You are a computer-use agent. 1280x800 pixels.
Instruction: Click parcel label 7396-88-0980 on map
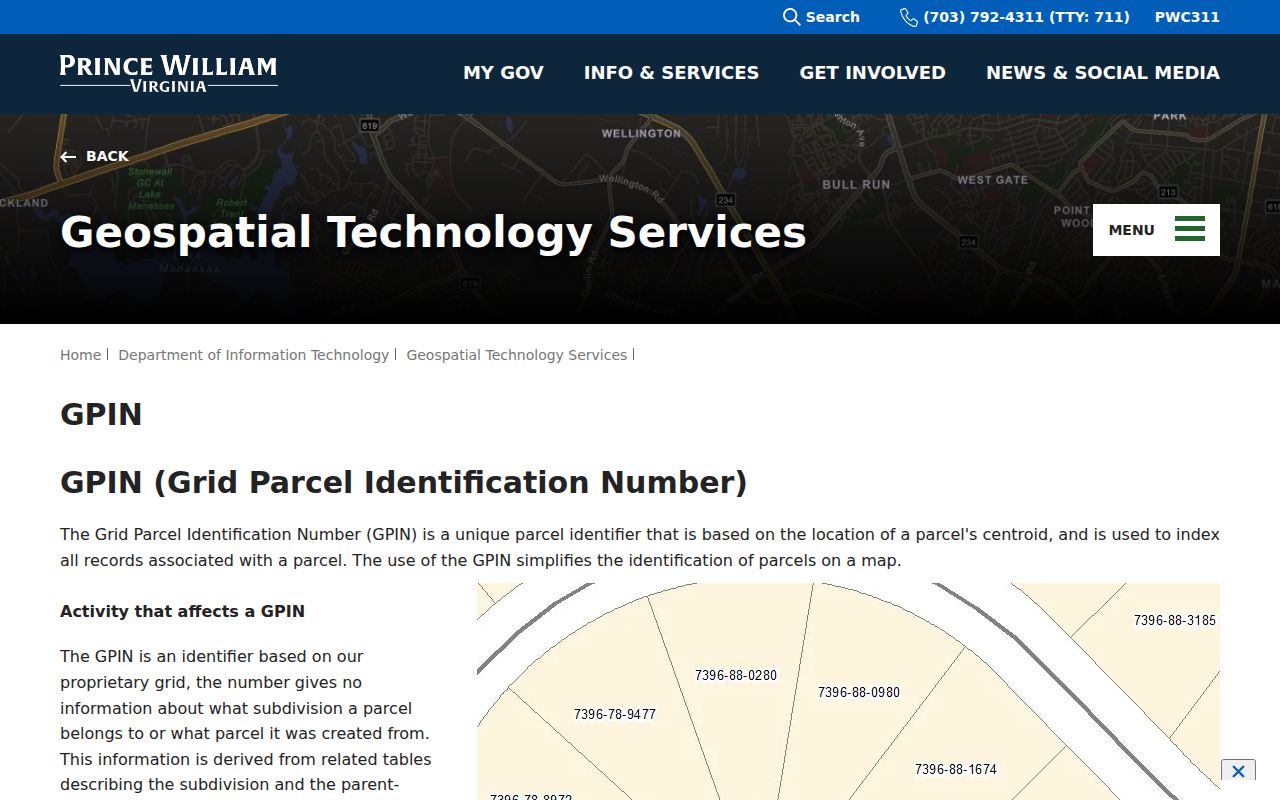[x=859, y=692]
